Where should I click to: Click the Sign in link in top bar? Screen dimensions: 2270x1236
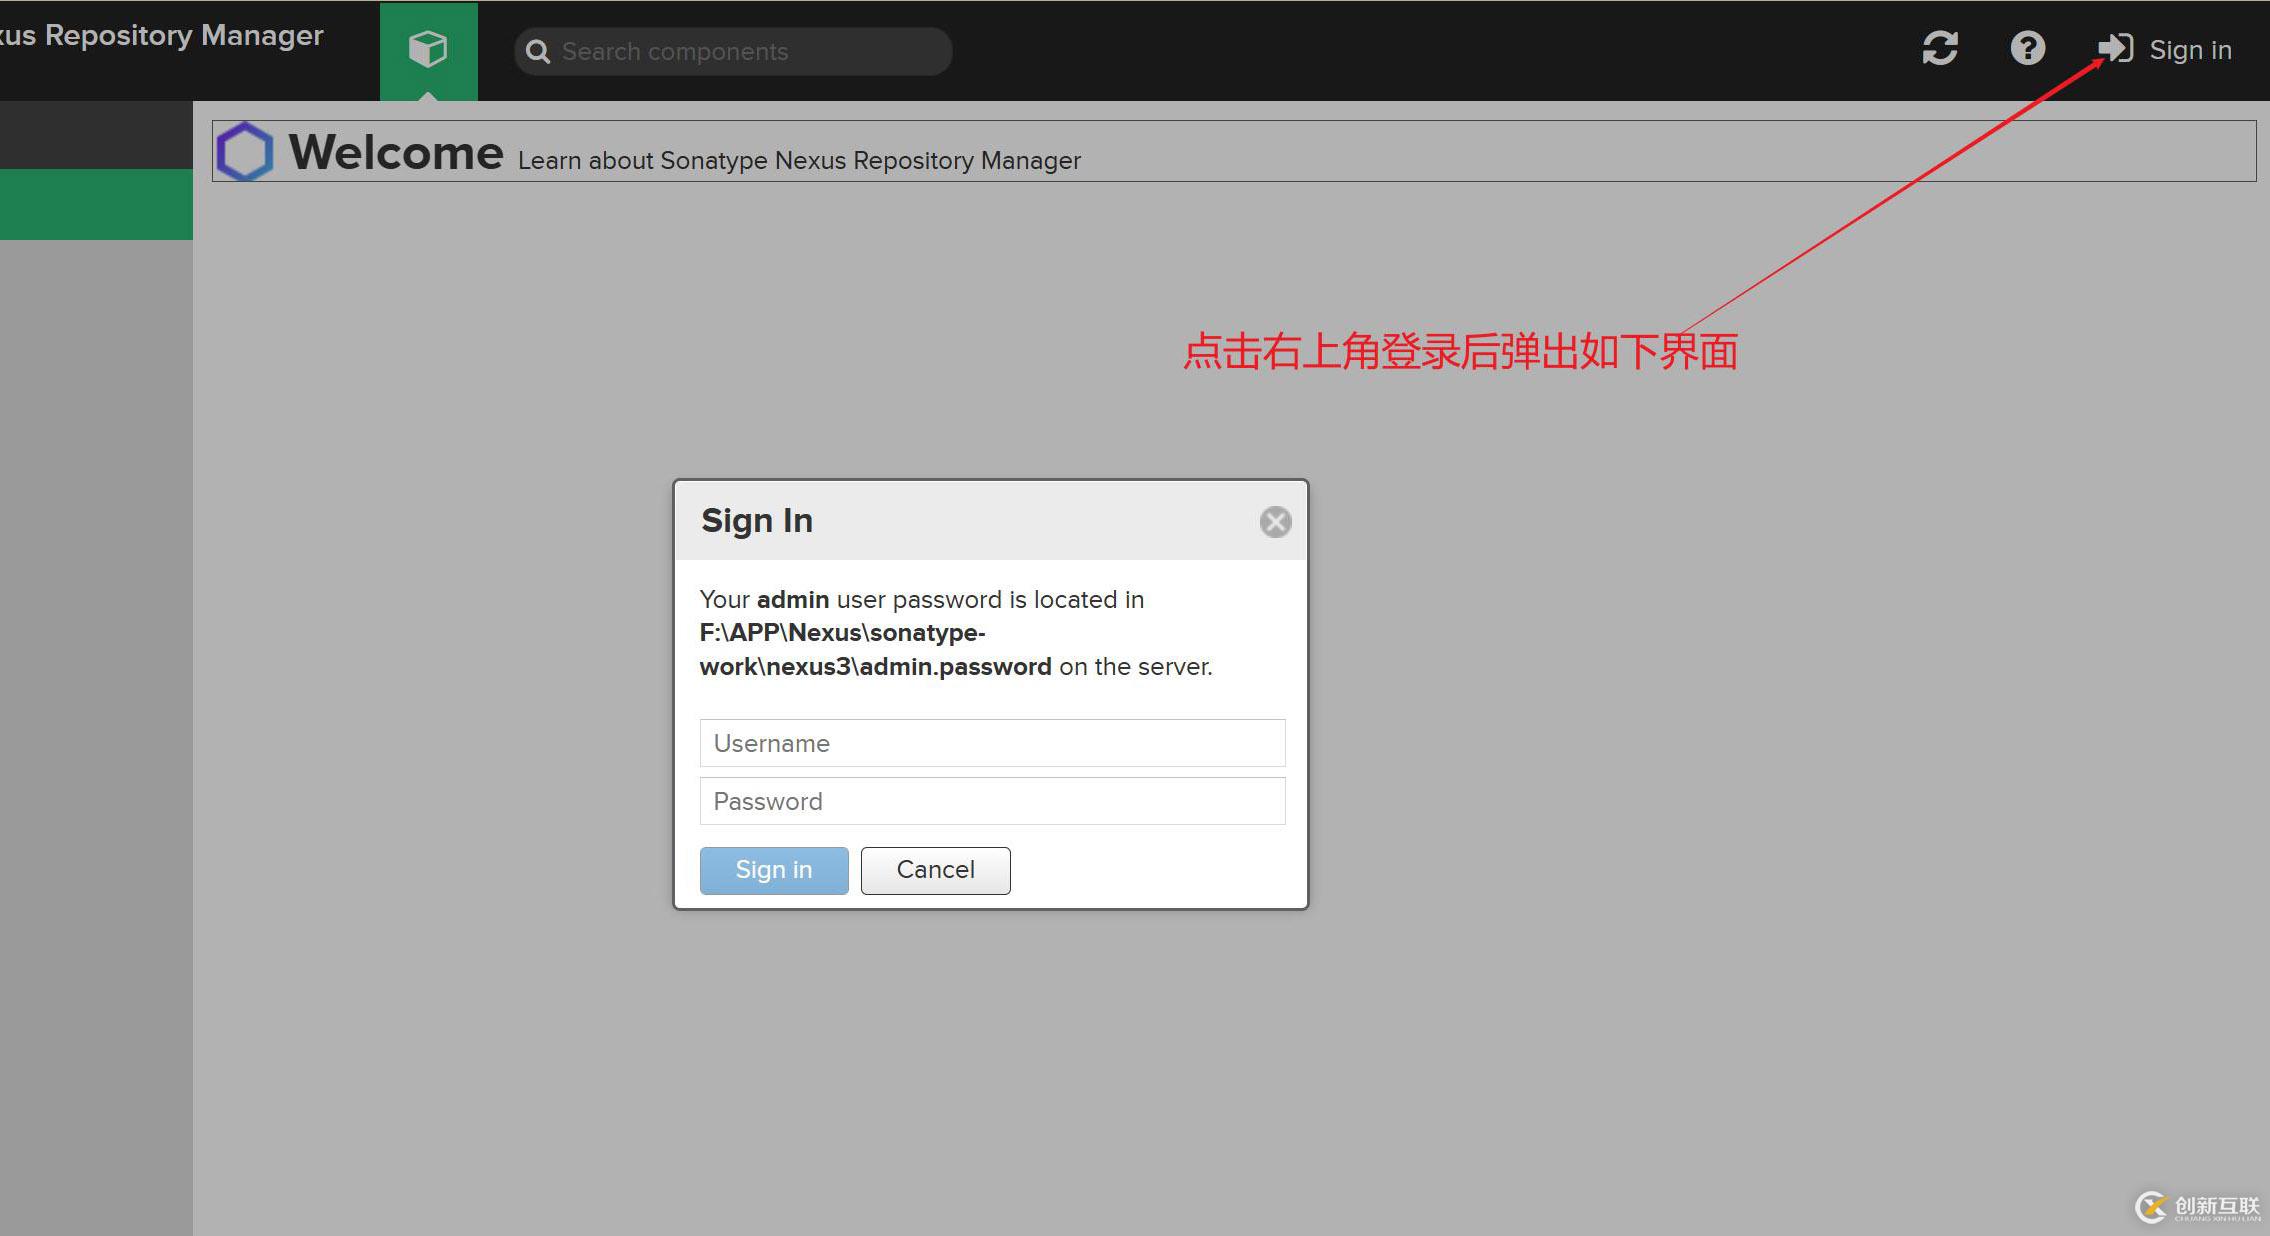[2190, 50]
